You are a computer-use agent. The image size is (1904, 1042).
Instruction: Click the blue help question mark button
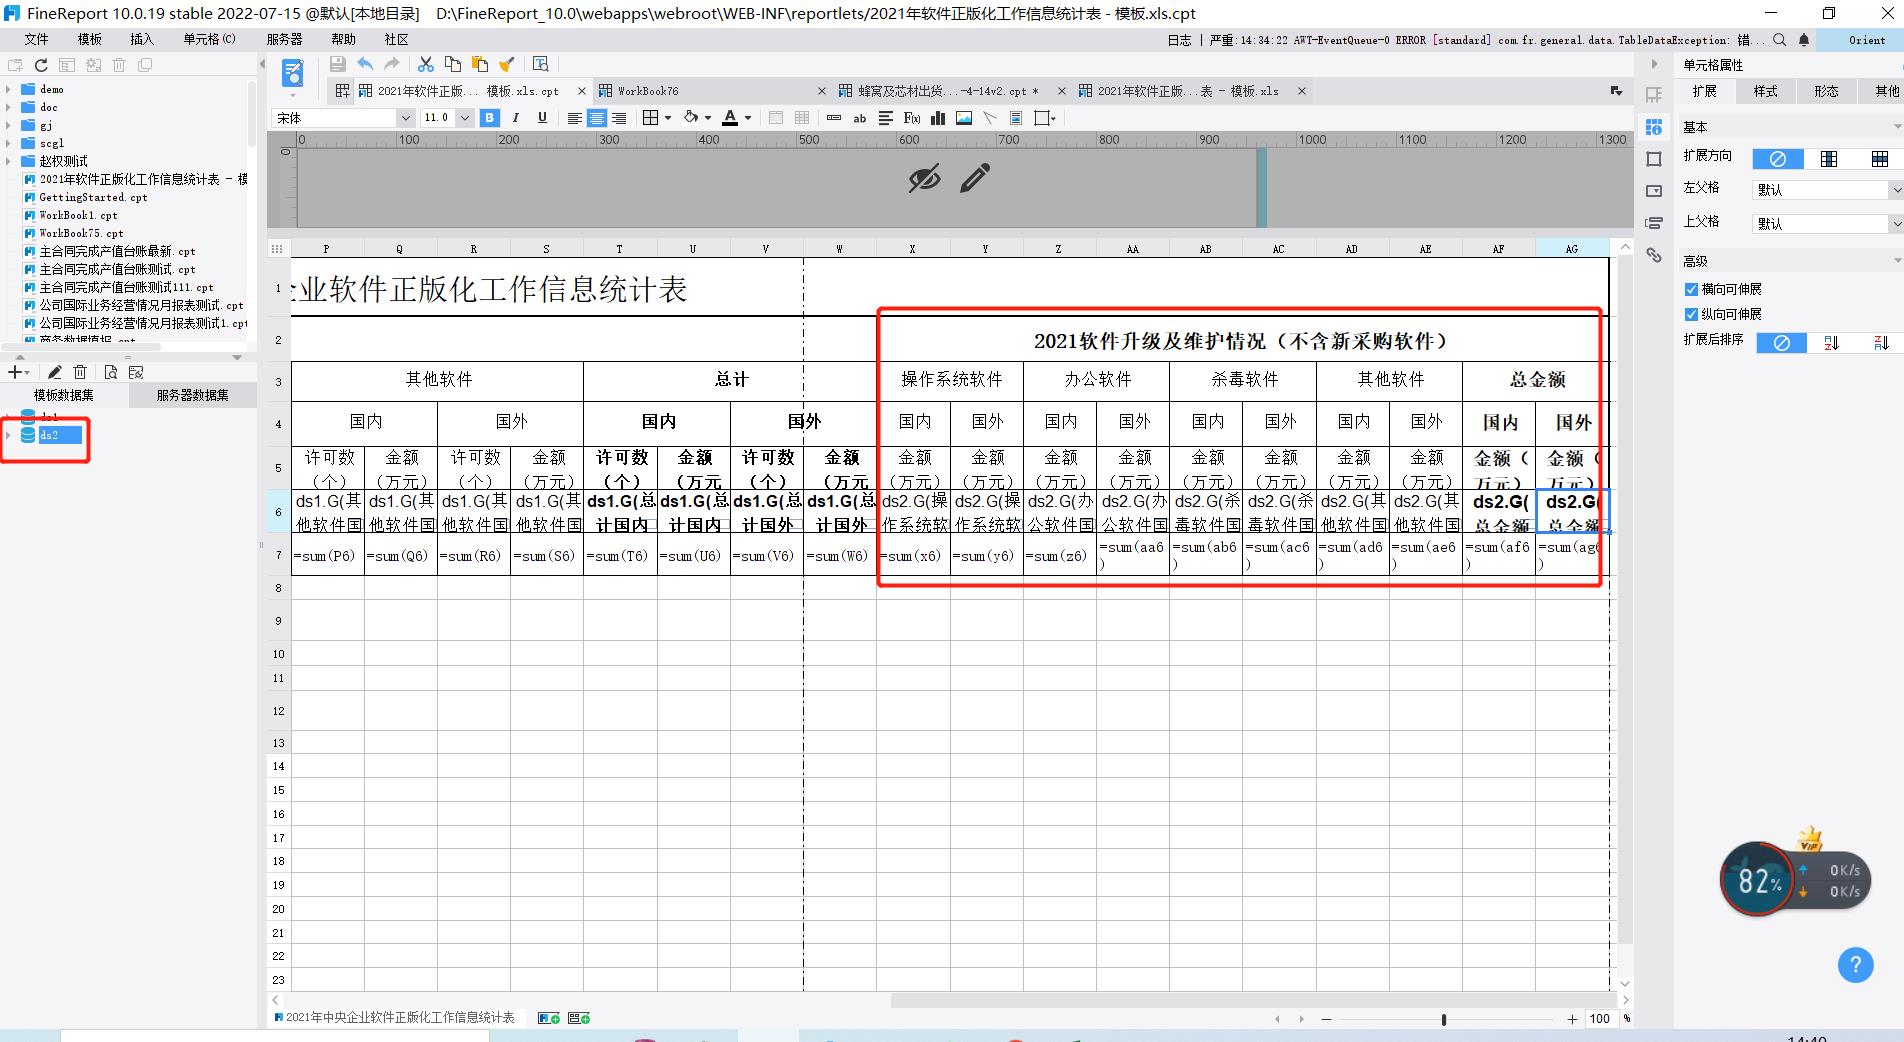1856,965
